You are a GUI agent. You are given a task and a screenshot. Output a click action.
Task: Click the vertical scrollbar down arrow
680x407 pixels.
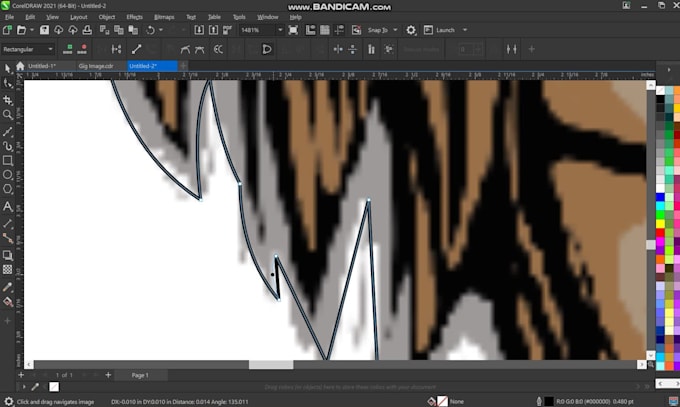pyautogui.click(x=651, y=355)
